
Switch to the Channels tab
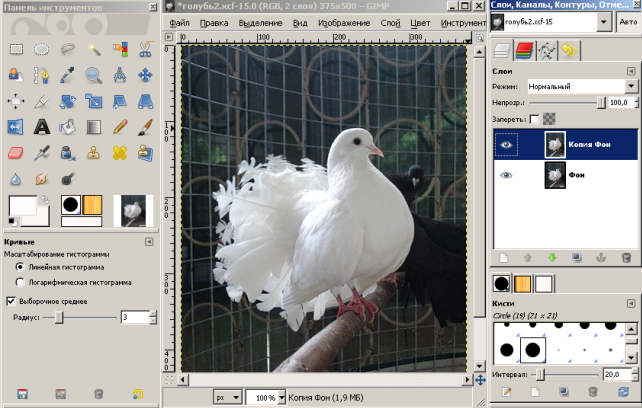click(x=524, y=50)
